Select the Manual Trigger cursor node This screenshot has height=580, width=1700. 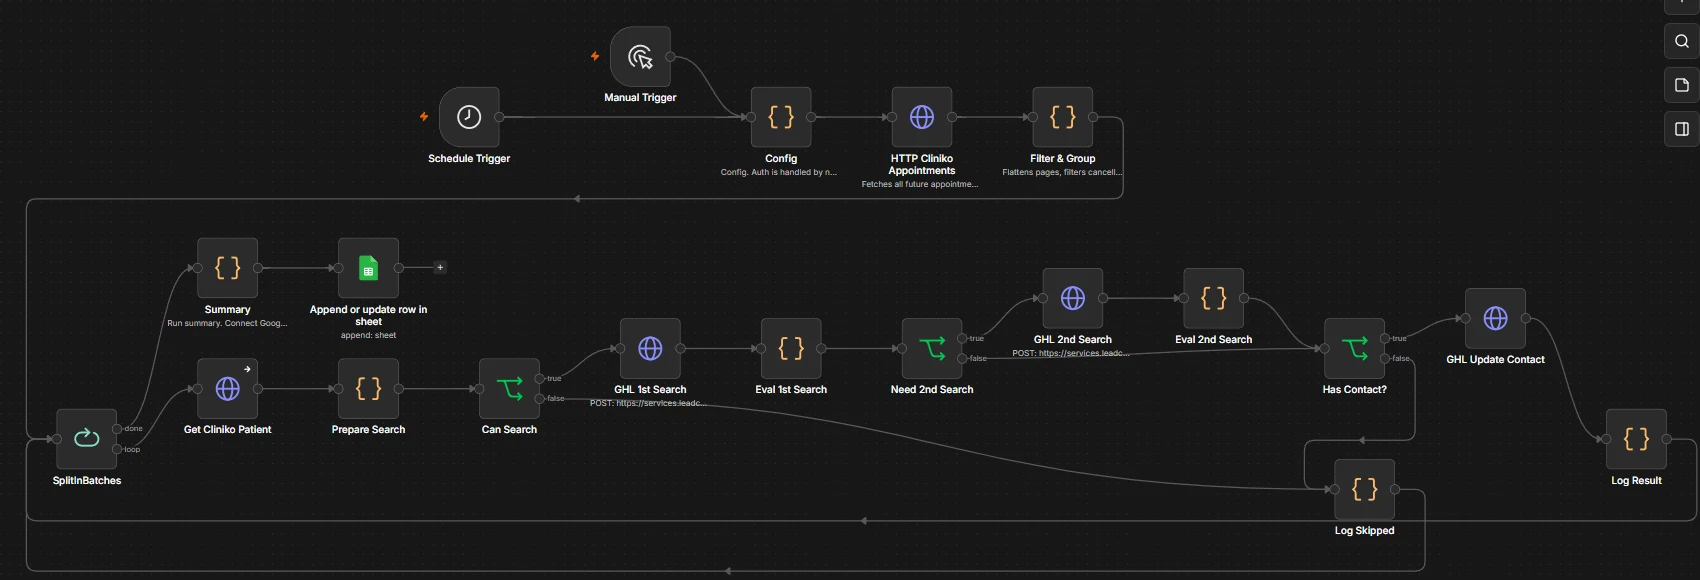pos(640,57)
